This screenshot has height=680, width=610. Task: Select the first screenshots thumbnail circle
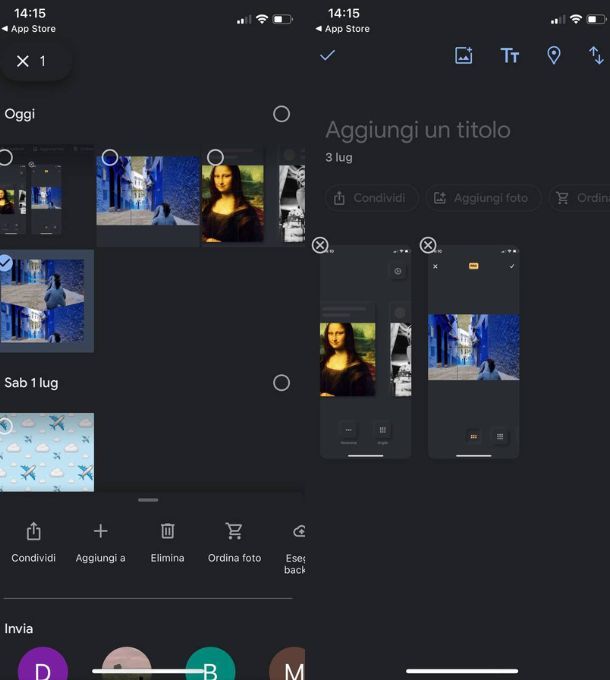click(5, 157)
